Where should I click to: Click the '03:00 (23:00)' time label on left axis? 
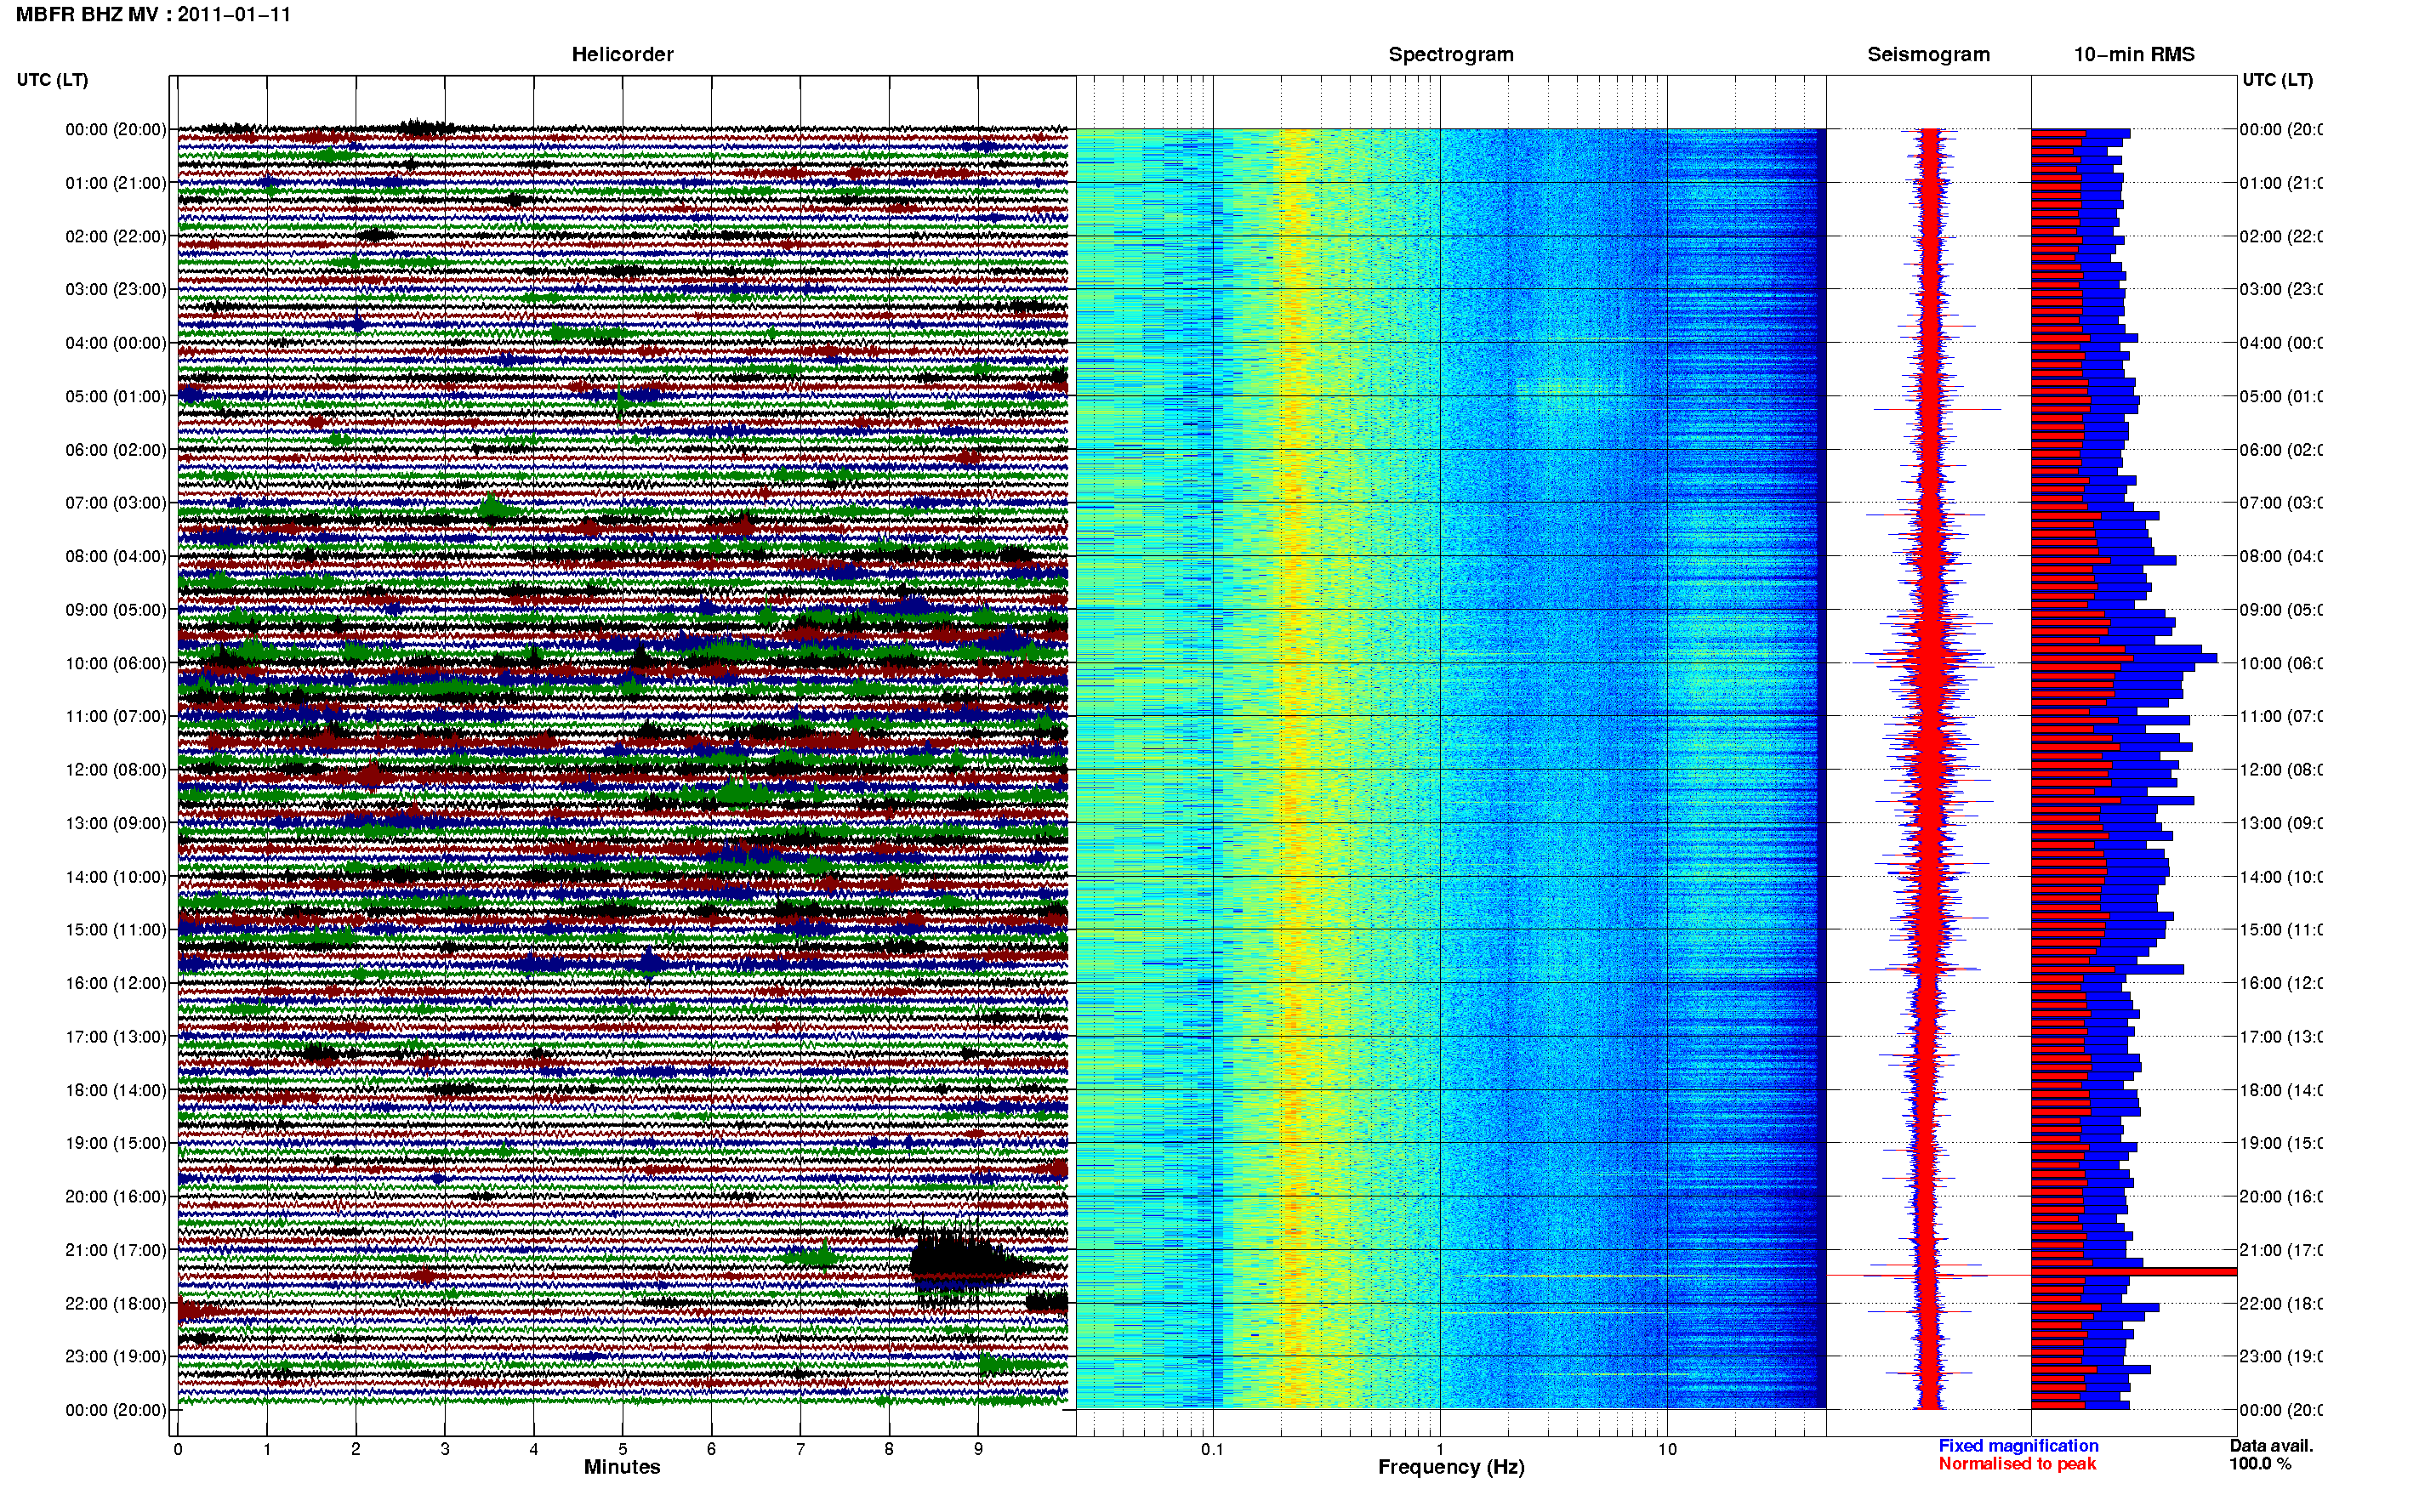[x=116, y=289]
